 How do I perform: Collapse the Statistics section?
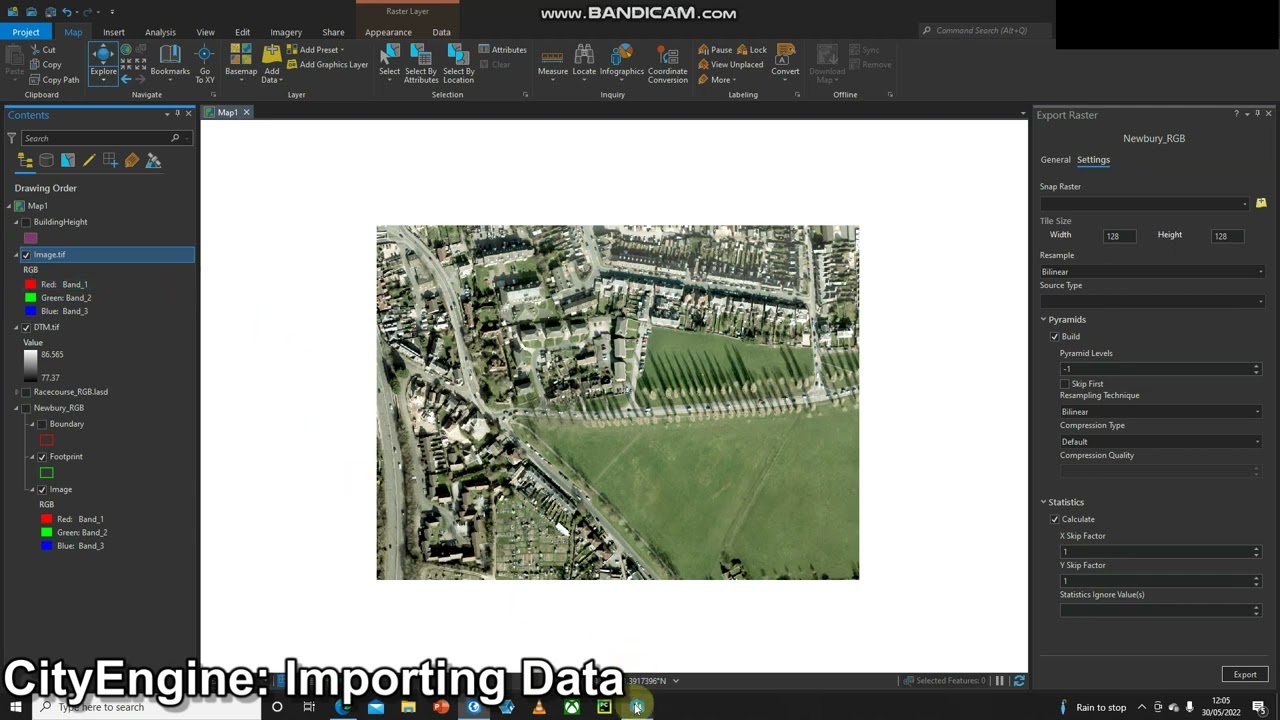point(1043,502)
